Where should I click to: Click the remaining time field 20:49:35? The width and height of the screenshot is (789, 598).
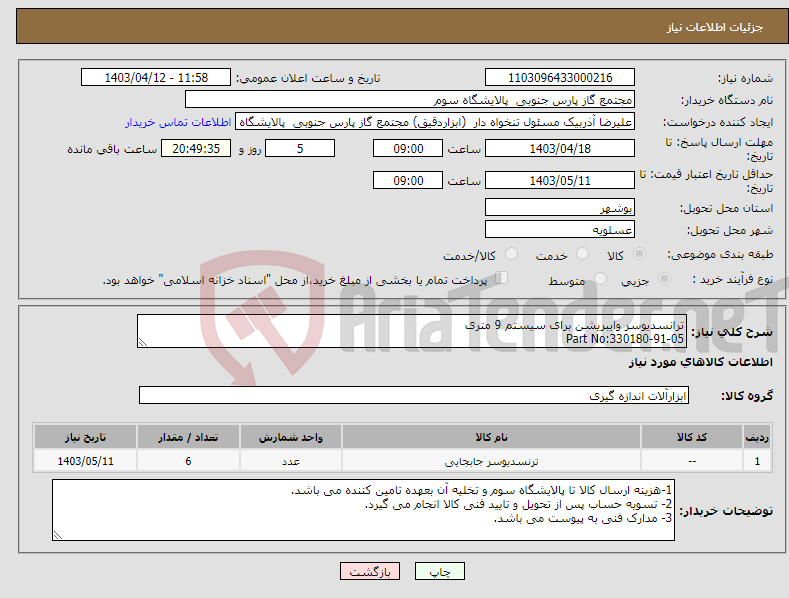pyautogui.click(x=196, y=148)
